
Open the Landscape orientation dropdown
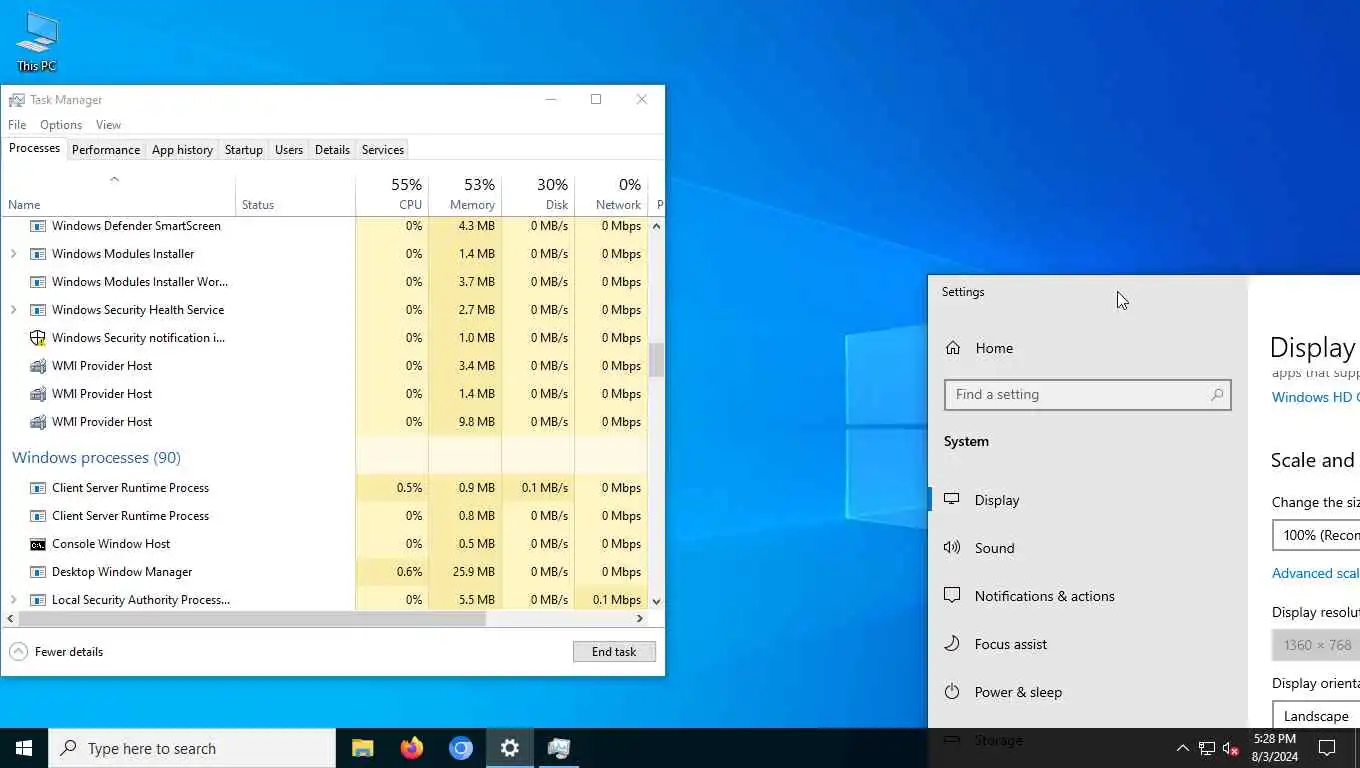(1316, 716)
